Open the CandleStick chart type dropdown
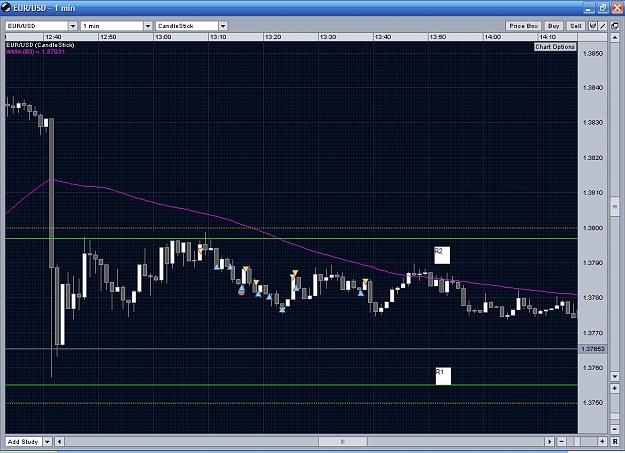Screen dimensions: 625x453 [223, 26]
